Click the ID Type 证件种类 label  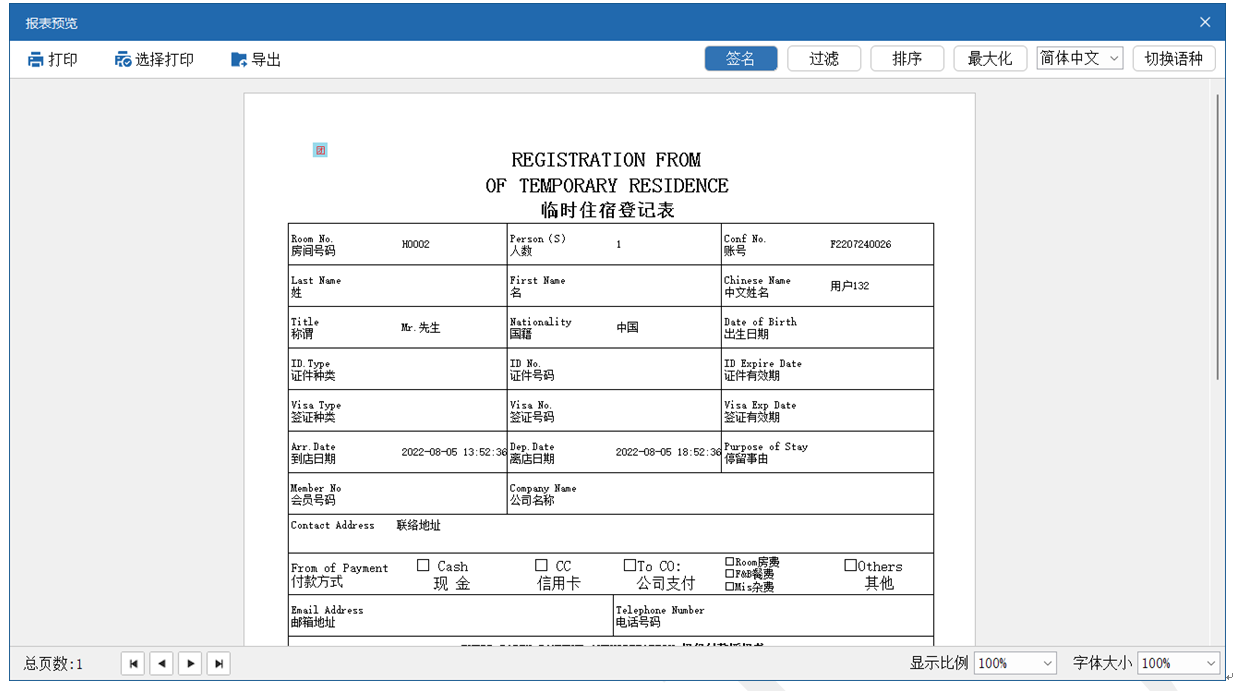tap(313, 369)
